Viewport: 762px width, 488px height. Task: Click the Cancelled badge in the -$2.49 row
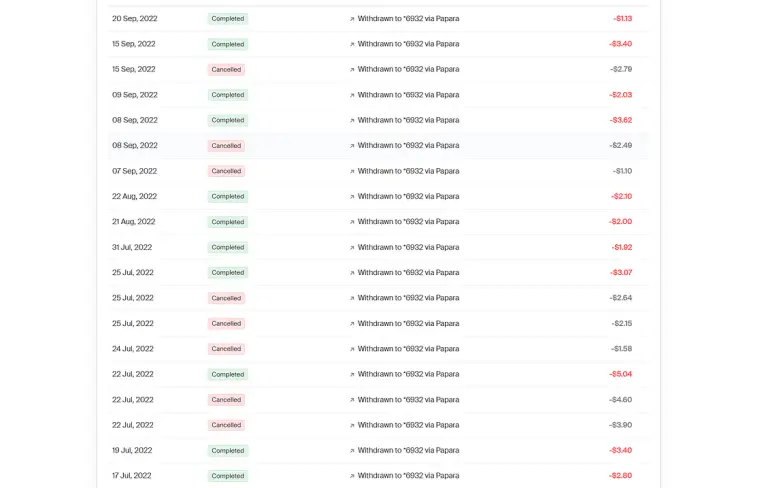point(226,146)
